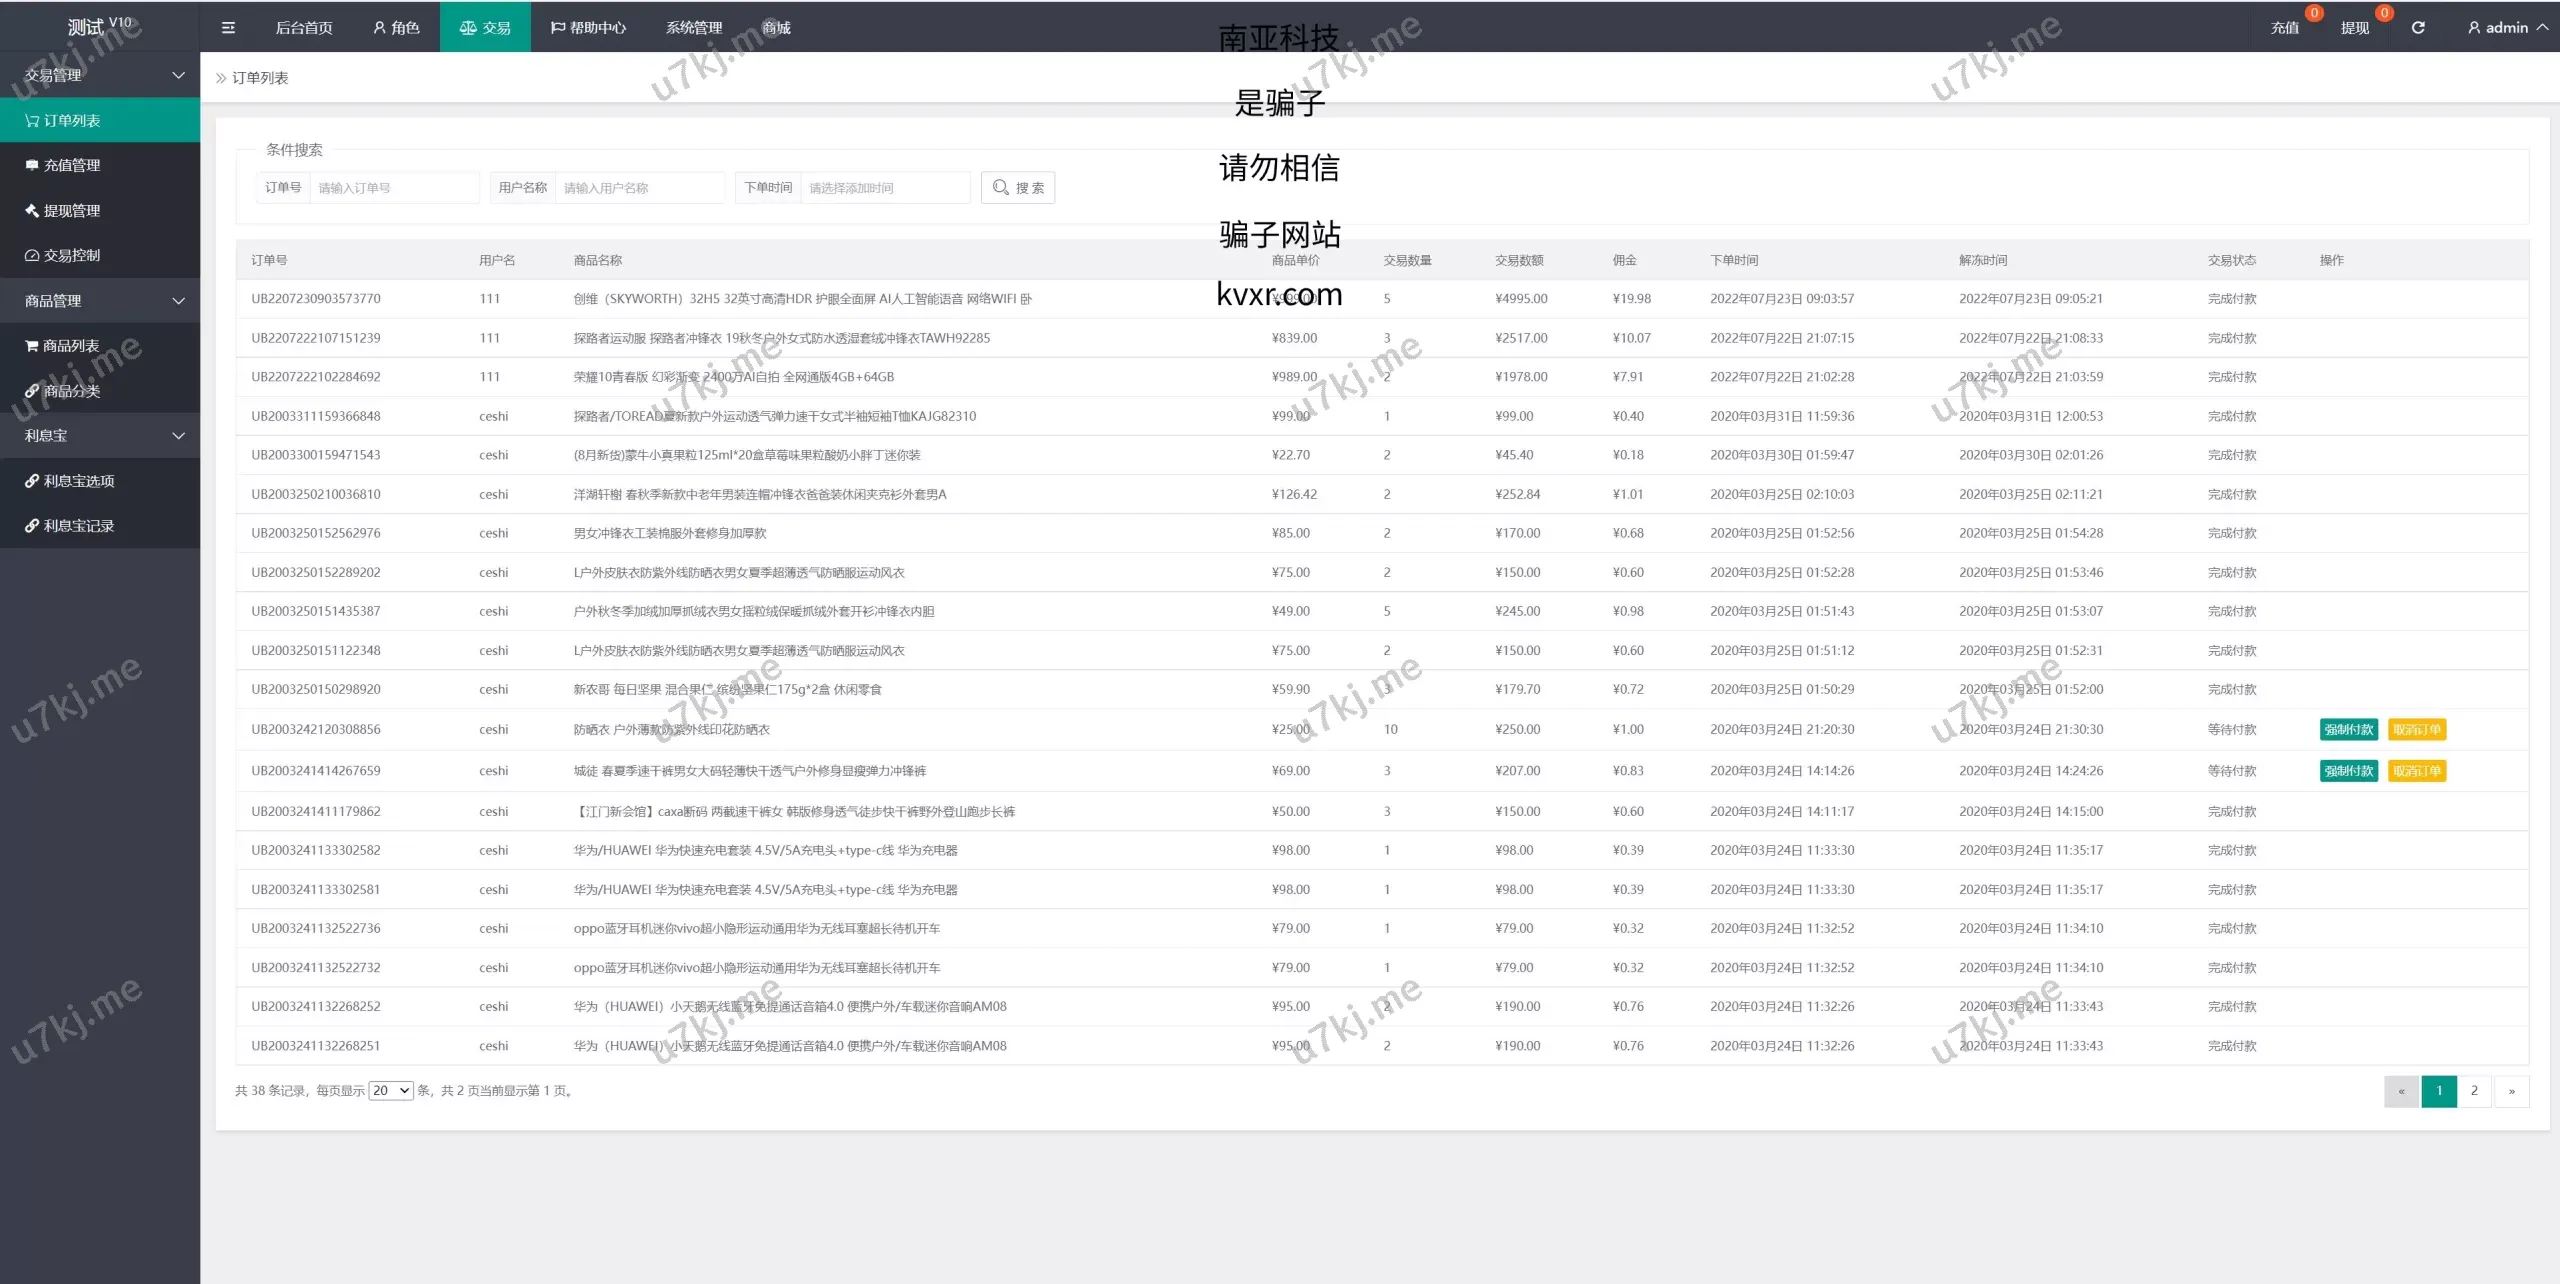This screenshot has width=2560, height=1284.
Task: Click 取消订单 for order UB2003241414267659
Action: point(2416,771)
